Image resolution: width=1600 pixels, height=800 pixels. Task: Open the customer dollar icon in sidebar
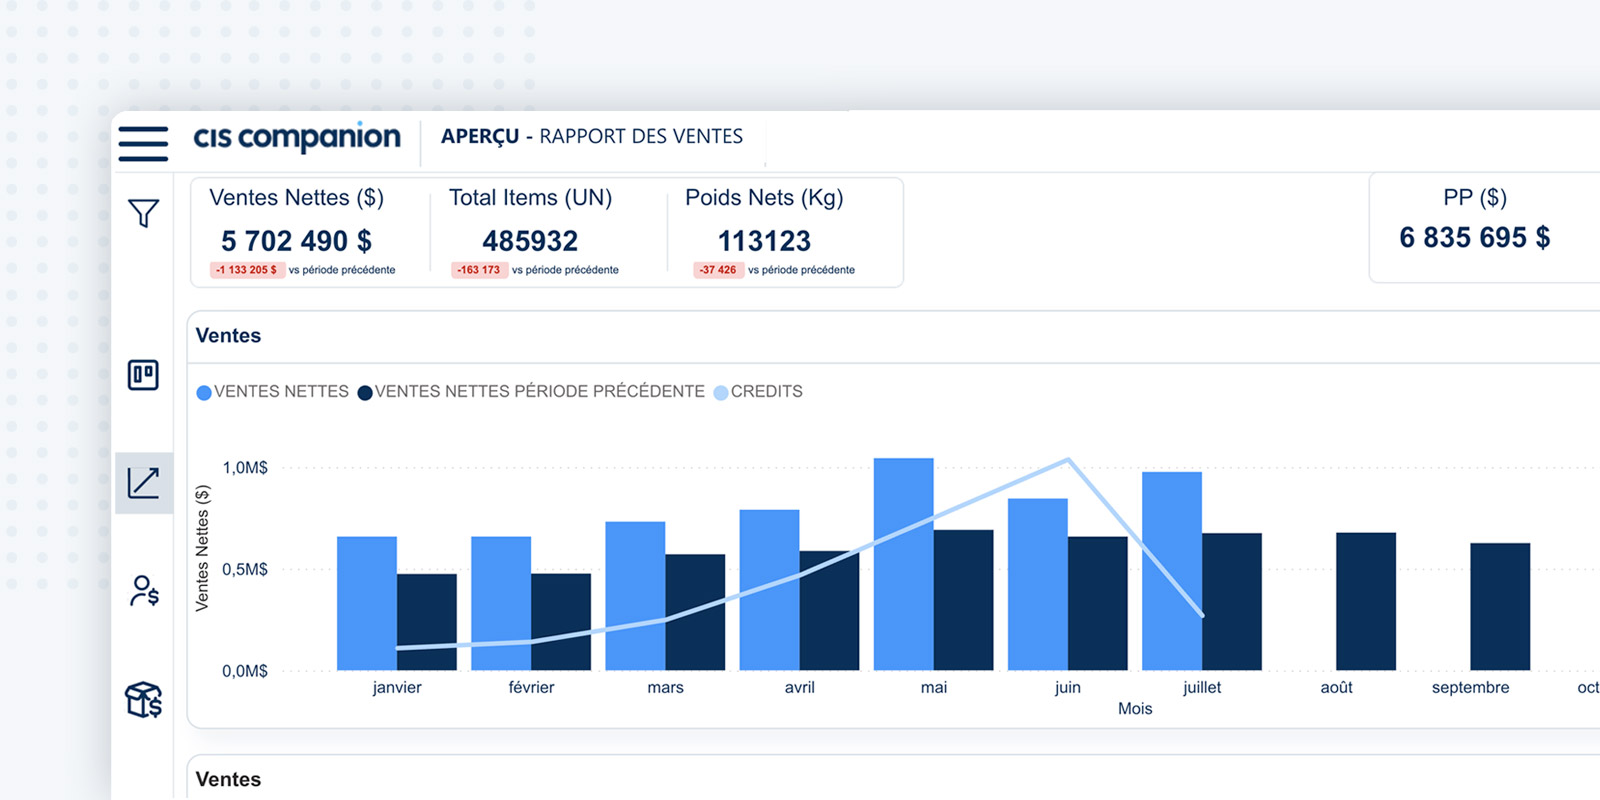click(144, 591)
